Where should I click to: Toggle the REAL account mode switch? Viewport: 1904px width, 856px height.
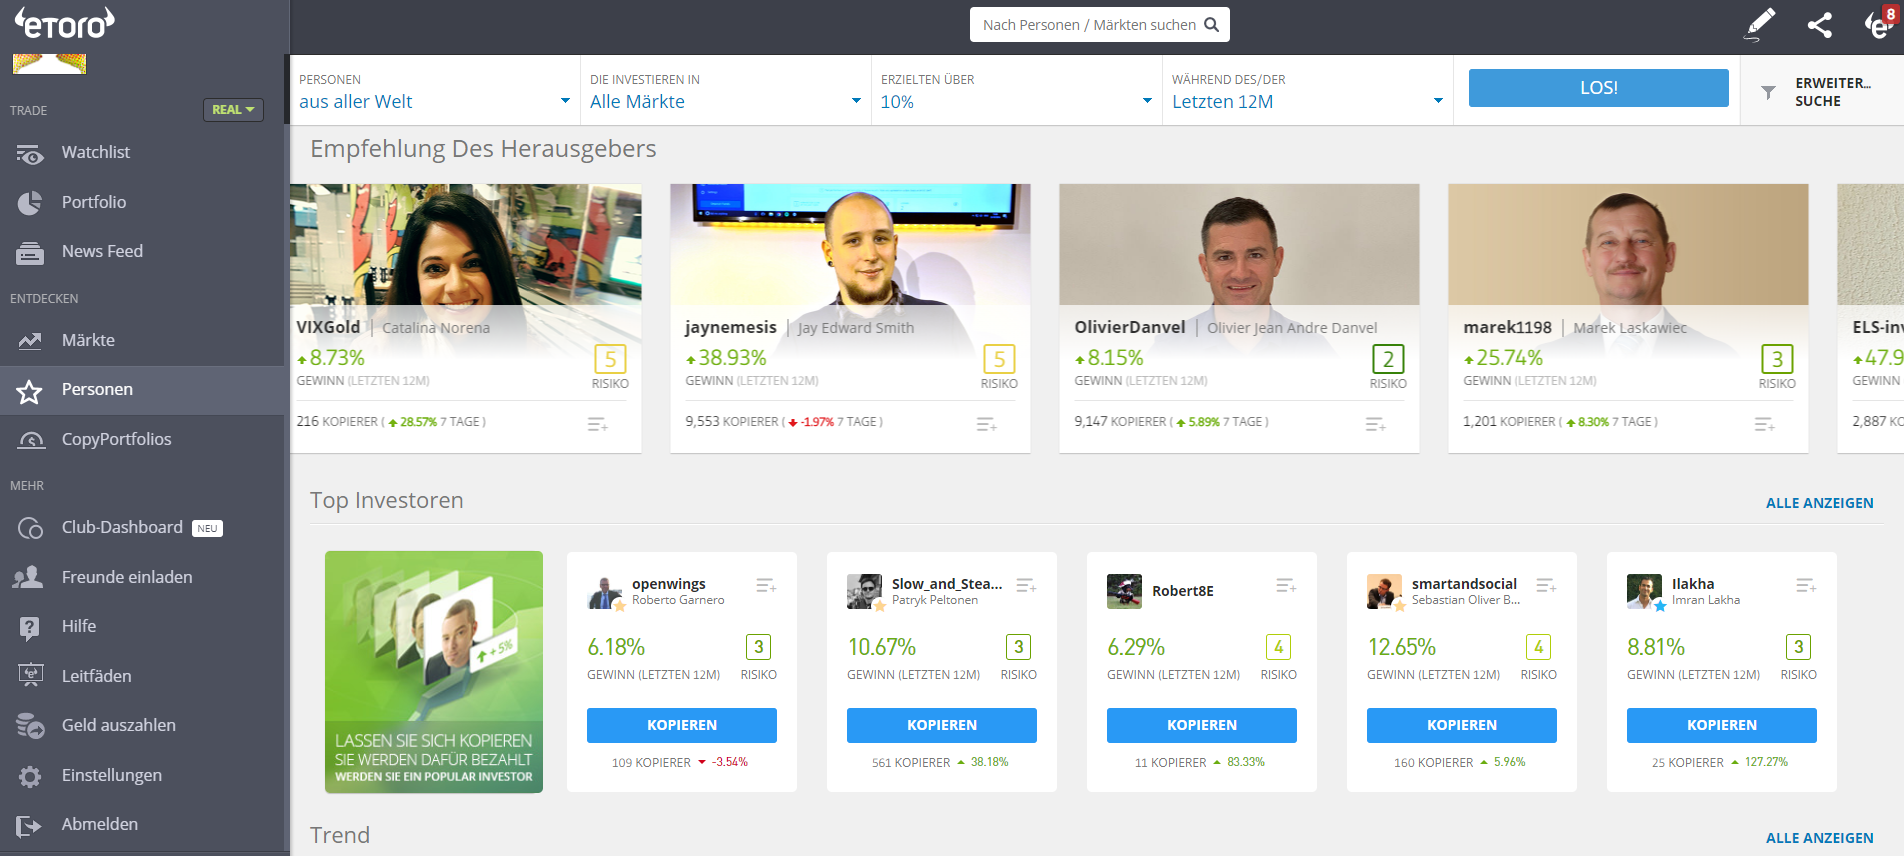[x=233, y=110]
